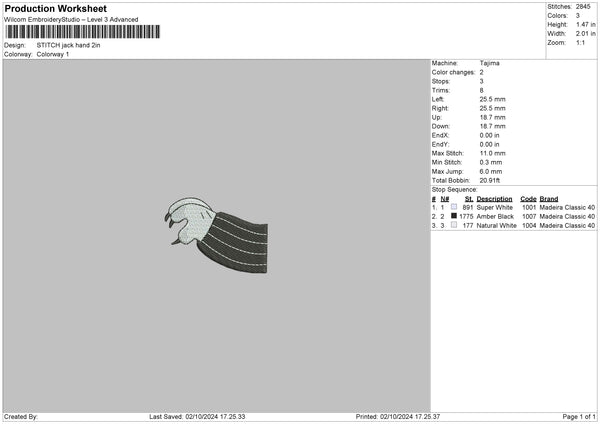Screen dimensions: 600x424
Task: Click the Tajima machine value
Action: 490,63
